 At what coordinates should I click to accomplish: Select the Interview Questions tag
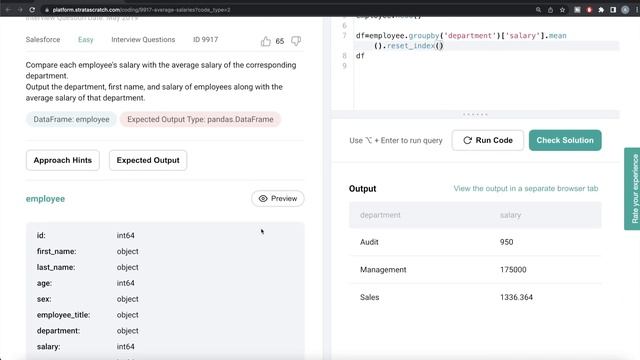pyautogui.click(x=143, y=40)
